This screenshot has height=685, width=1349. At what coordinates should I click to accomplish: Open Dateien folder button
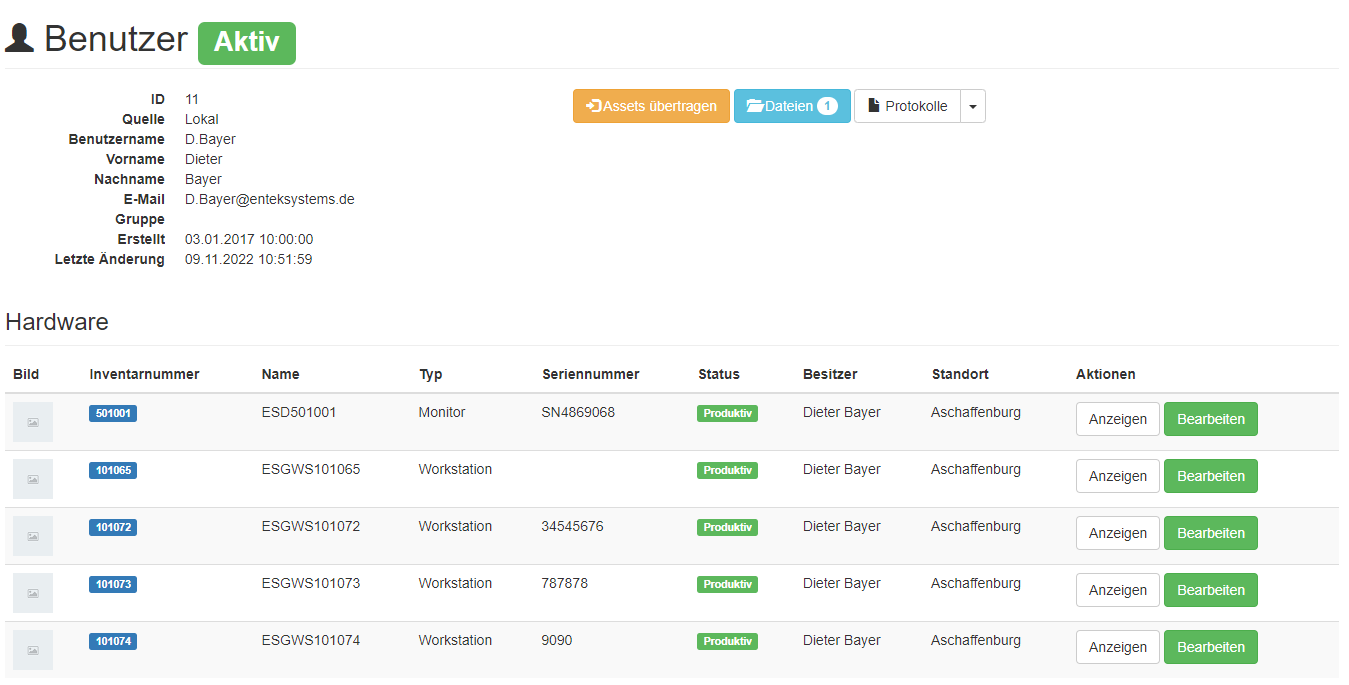(792, 106)
